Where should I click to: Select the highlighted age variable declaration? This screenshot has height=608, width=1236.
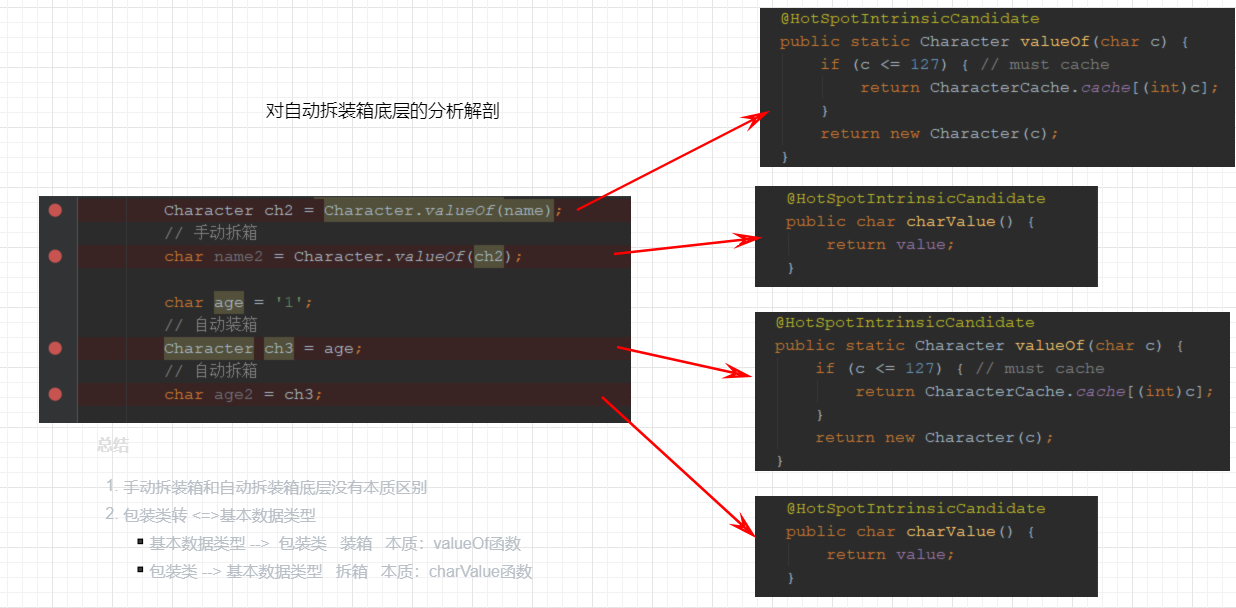[229, 302]
